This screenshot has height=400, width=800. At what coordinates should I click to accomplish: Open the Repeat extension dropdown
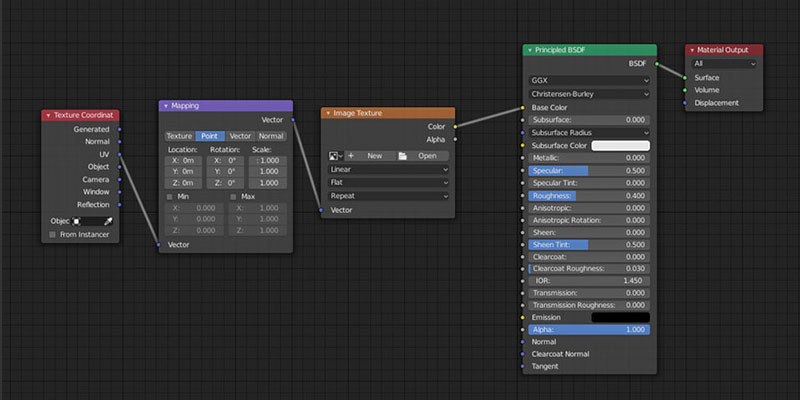[x=388, y=196]
